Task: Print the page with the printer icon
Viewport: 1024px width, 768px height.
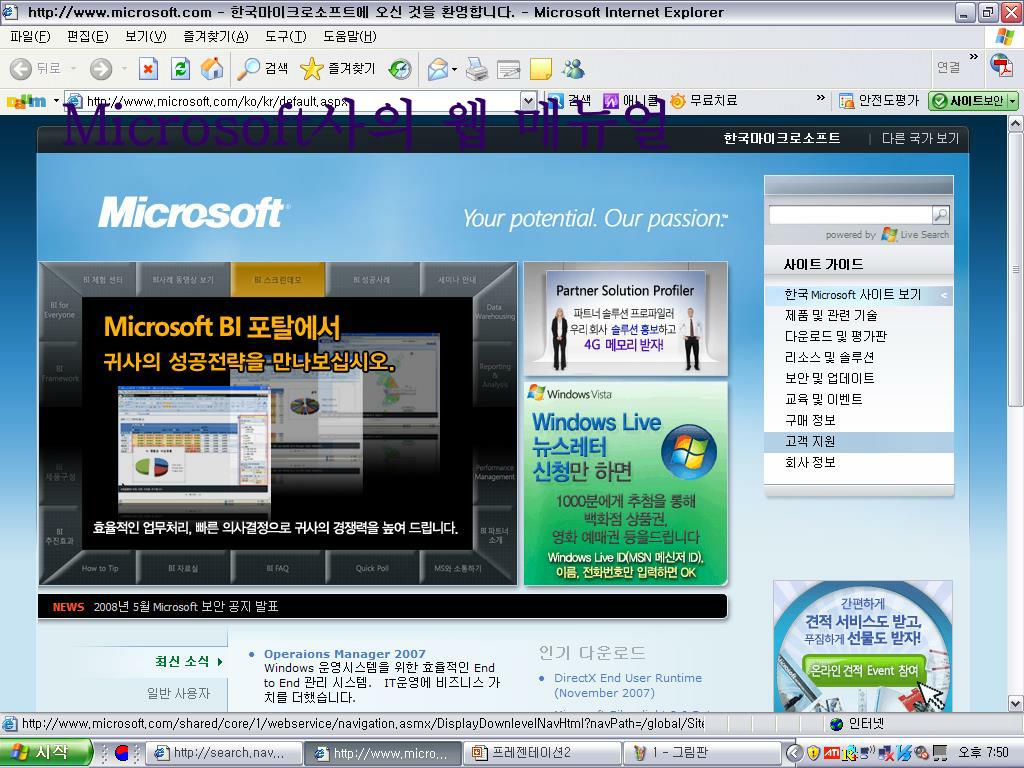Action: (x=477, y=69)
